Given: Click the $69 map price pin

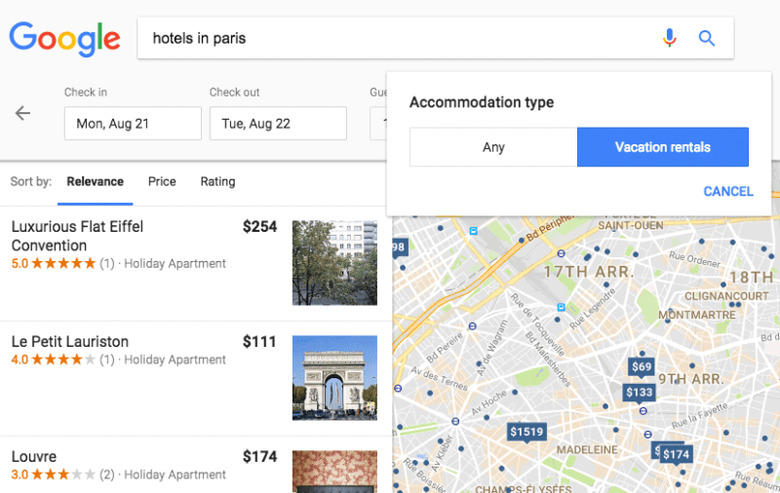Looking at the screenshot, I should pos(641,367).
